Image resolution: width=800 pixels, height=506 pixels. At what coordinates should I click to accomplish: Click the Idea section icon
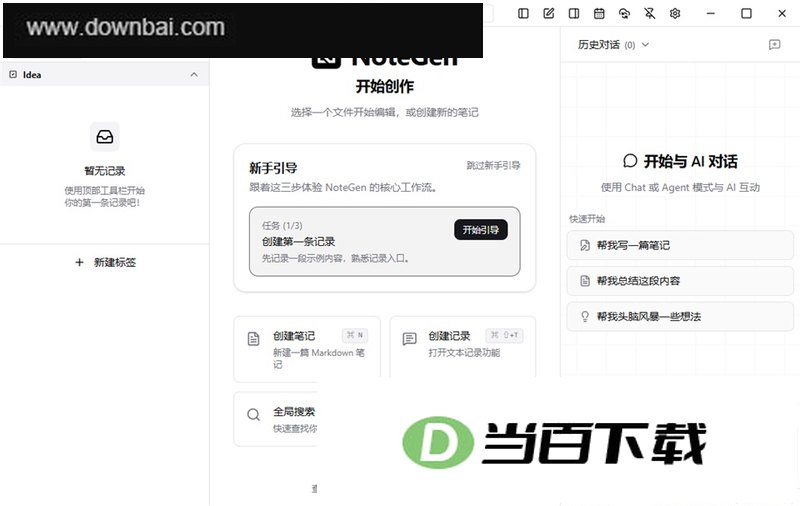13,74
